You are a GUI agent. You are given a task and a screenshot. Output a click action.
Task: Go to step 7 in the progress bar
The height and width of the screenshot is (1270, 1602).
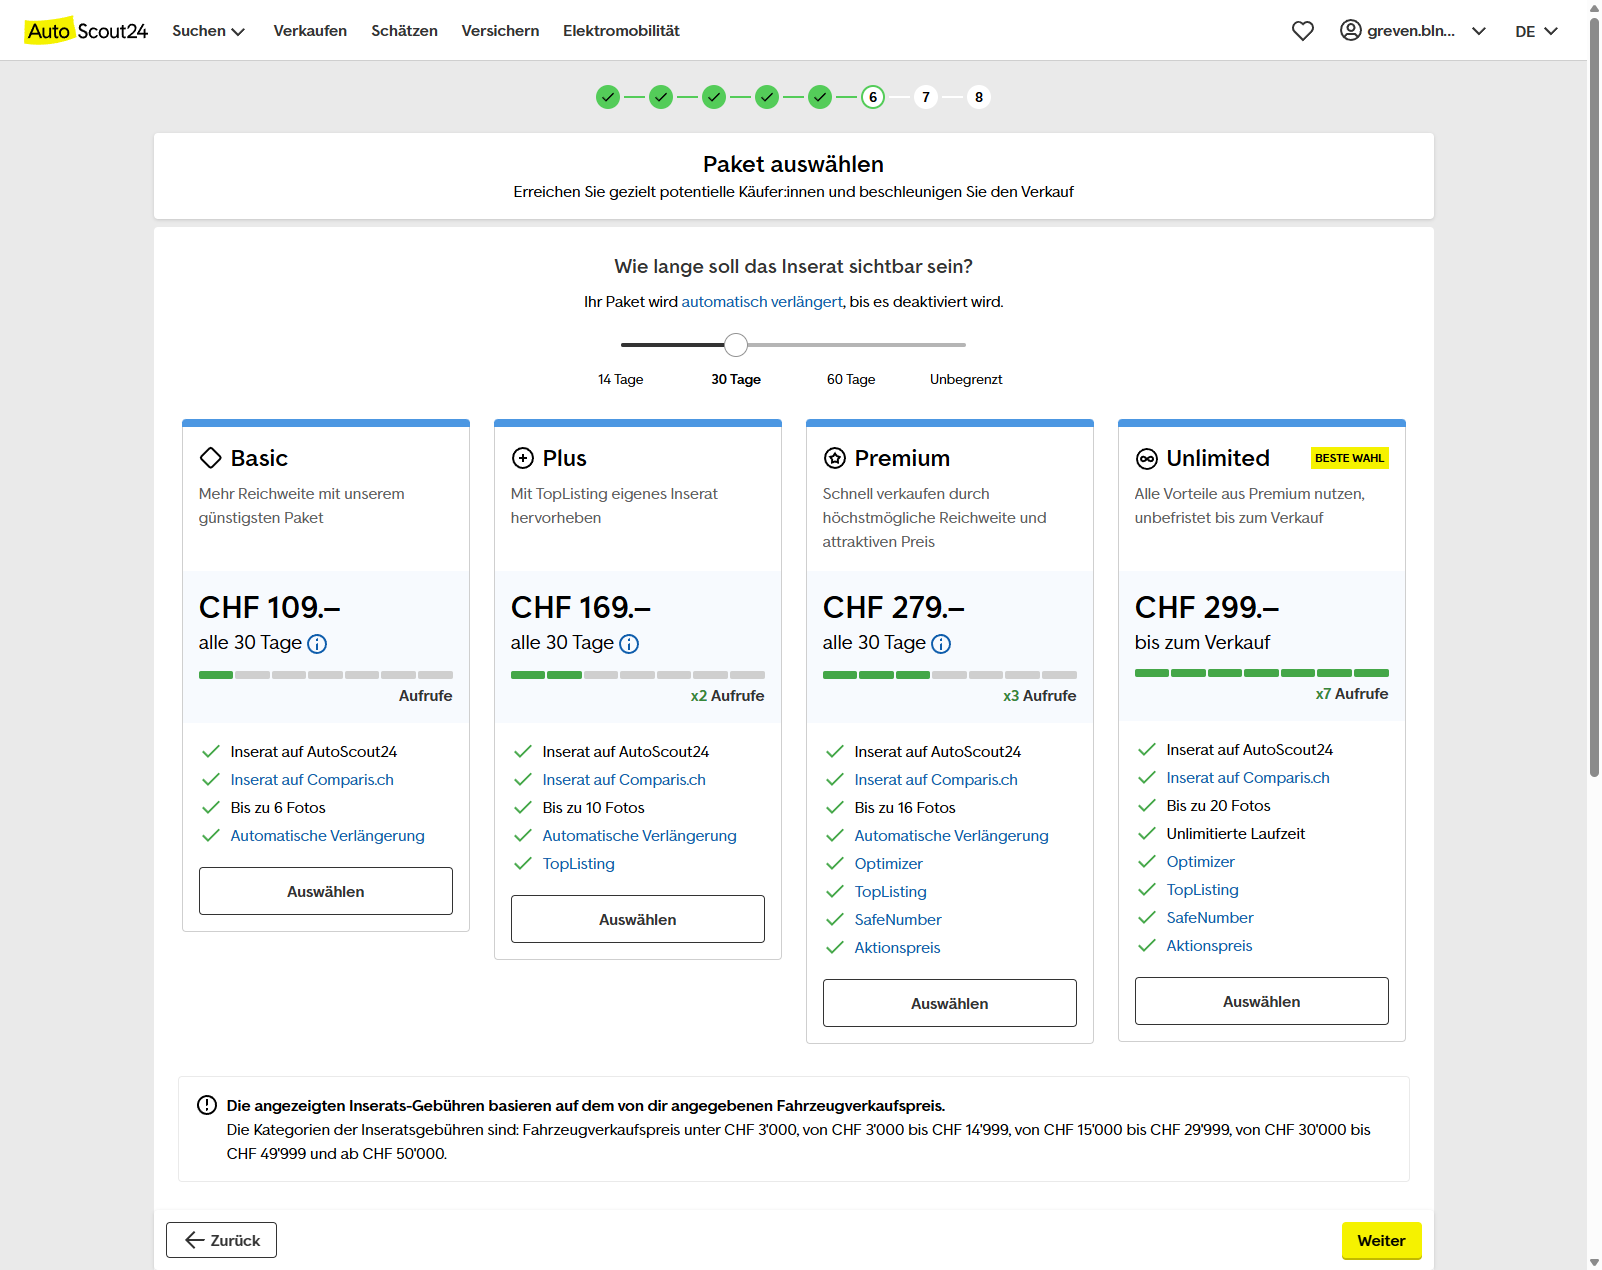[926, 97]
